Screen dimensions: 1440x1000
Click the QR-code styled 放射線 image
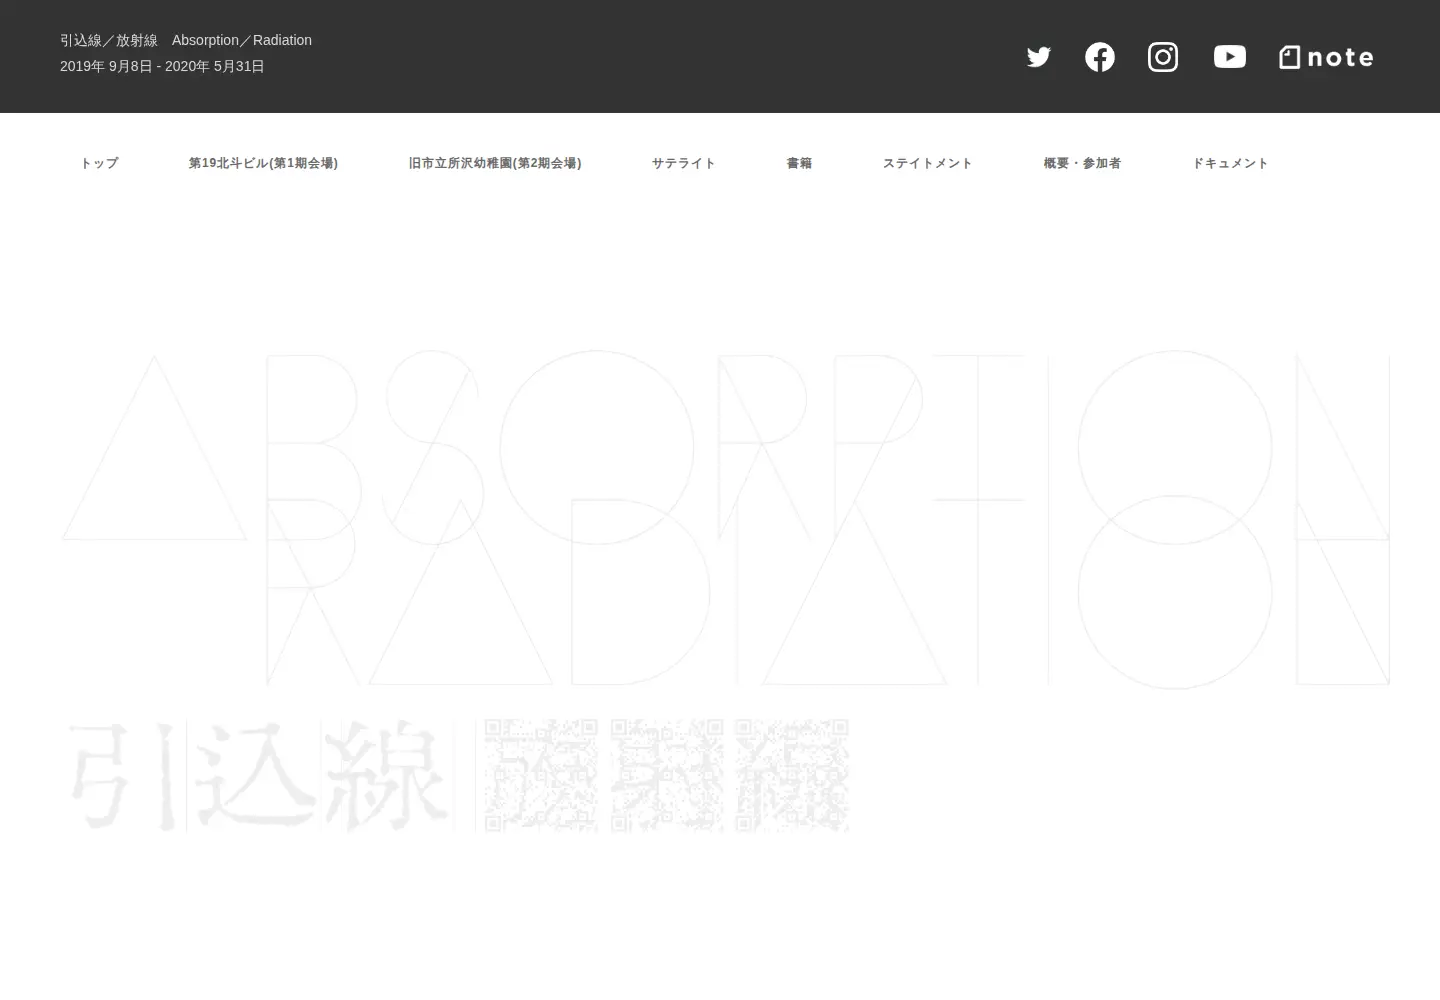[666, 775]
